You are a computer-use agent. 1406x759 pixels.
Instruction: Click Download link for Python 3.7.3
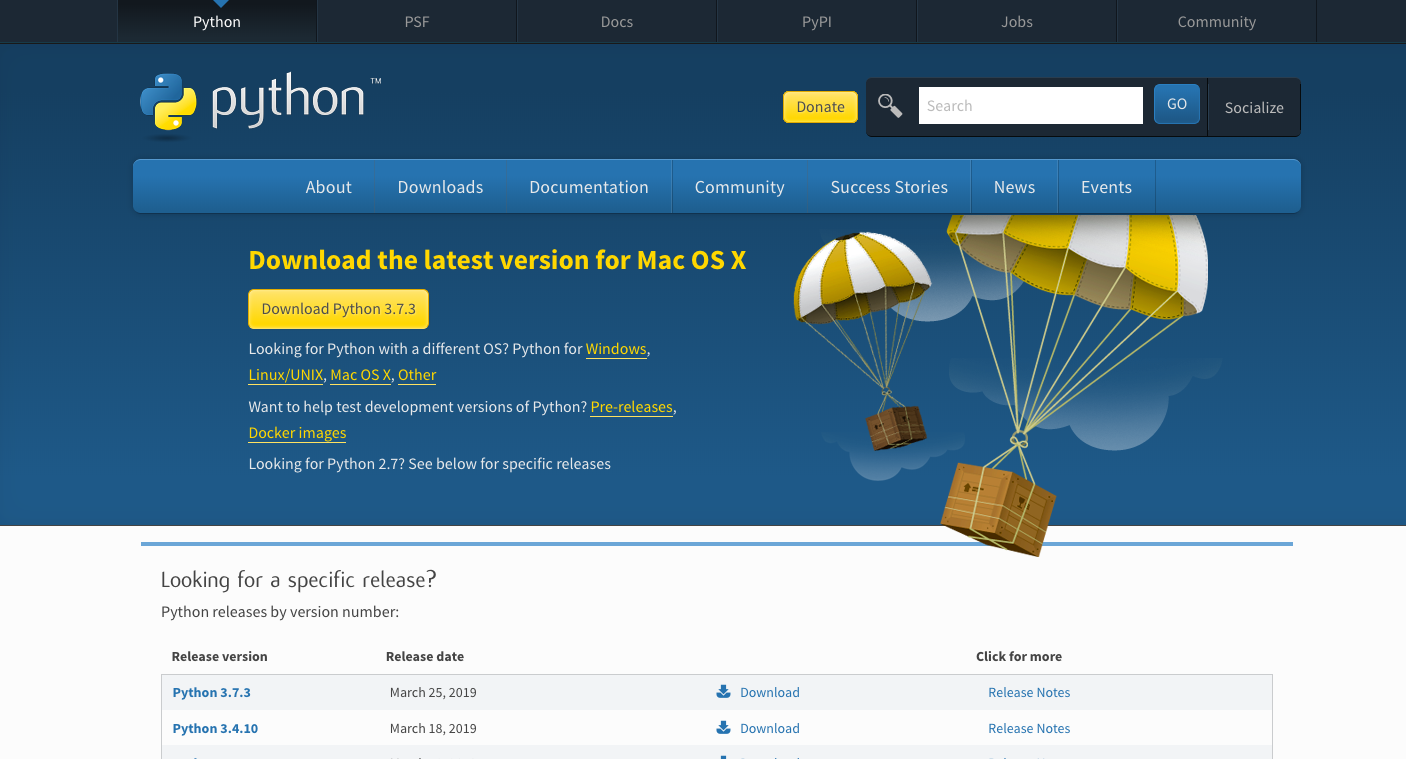[x=770, y=692]
